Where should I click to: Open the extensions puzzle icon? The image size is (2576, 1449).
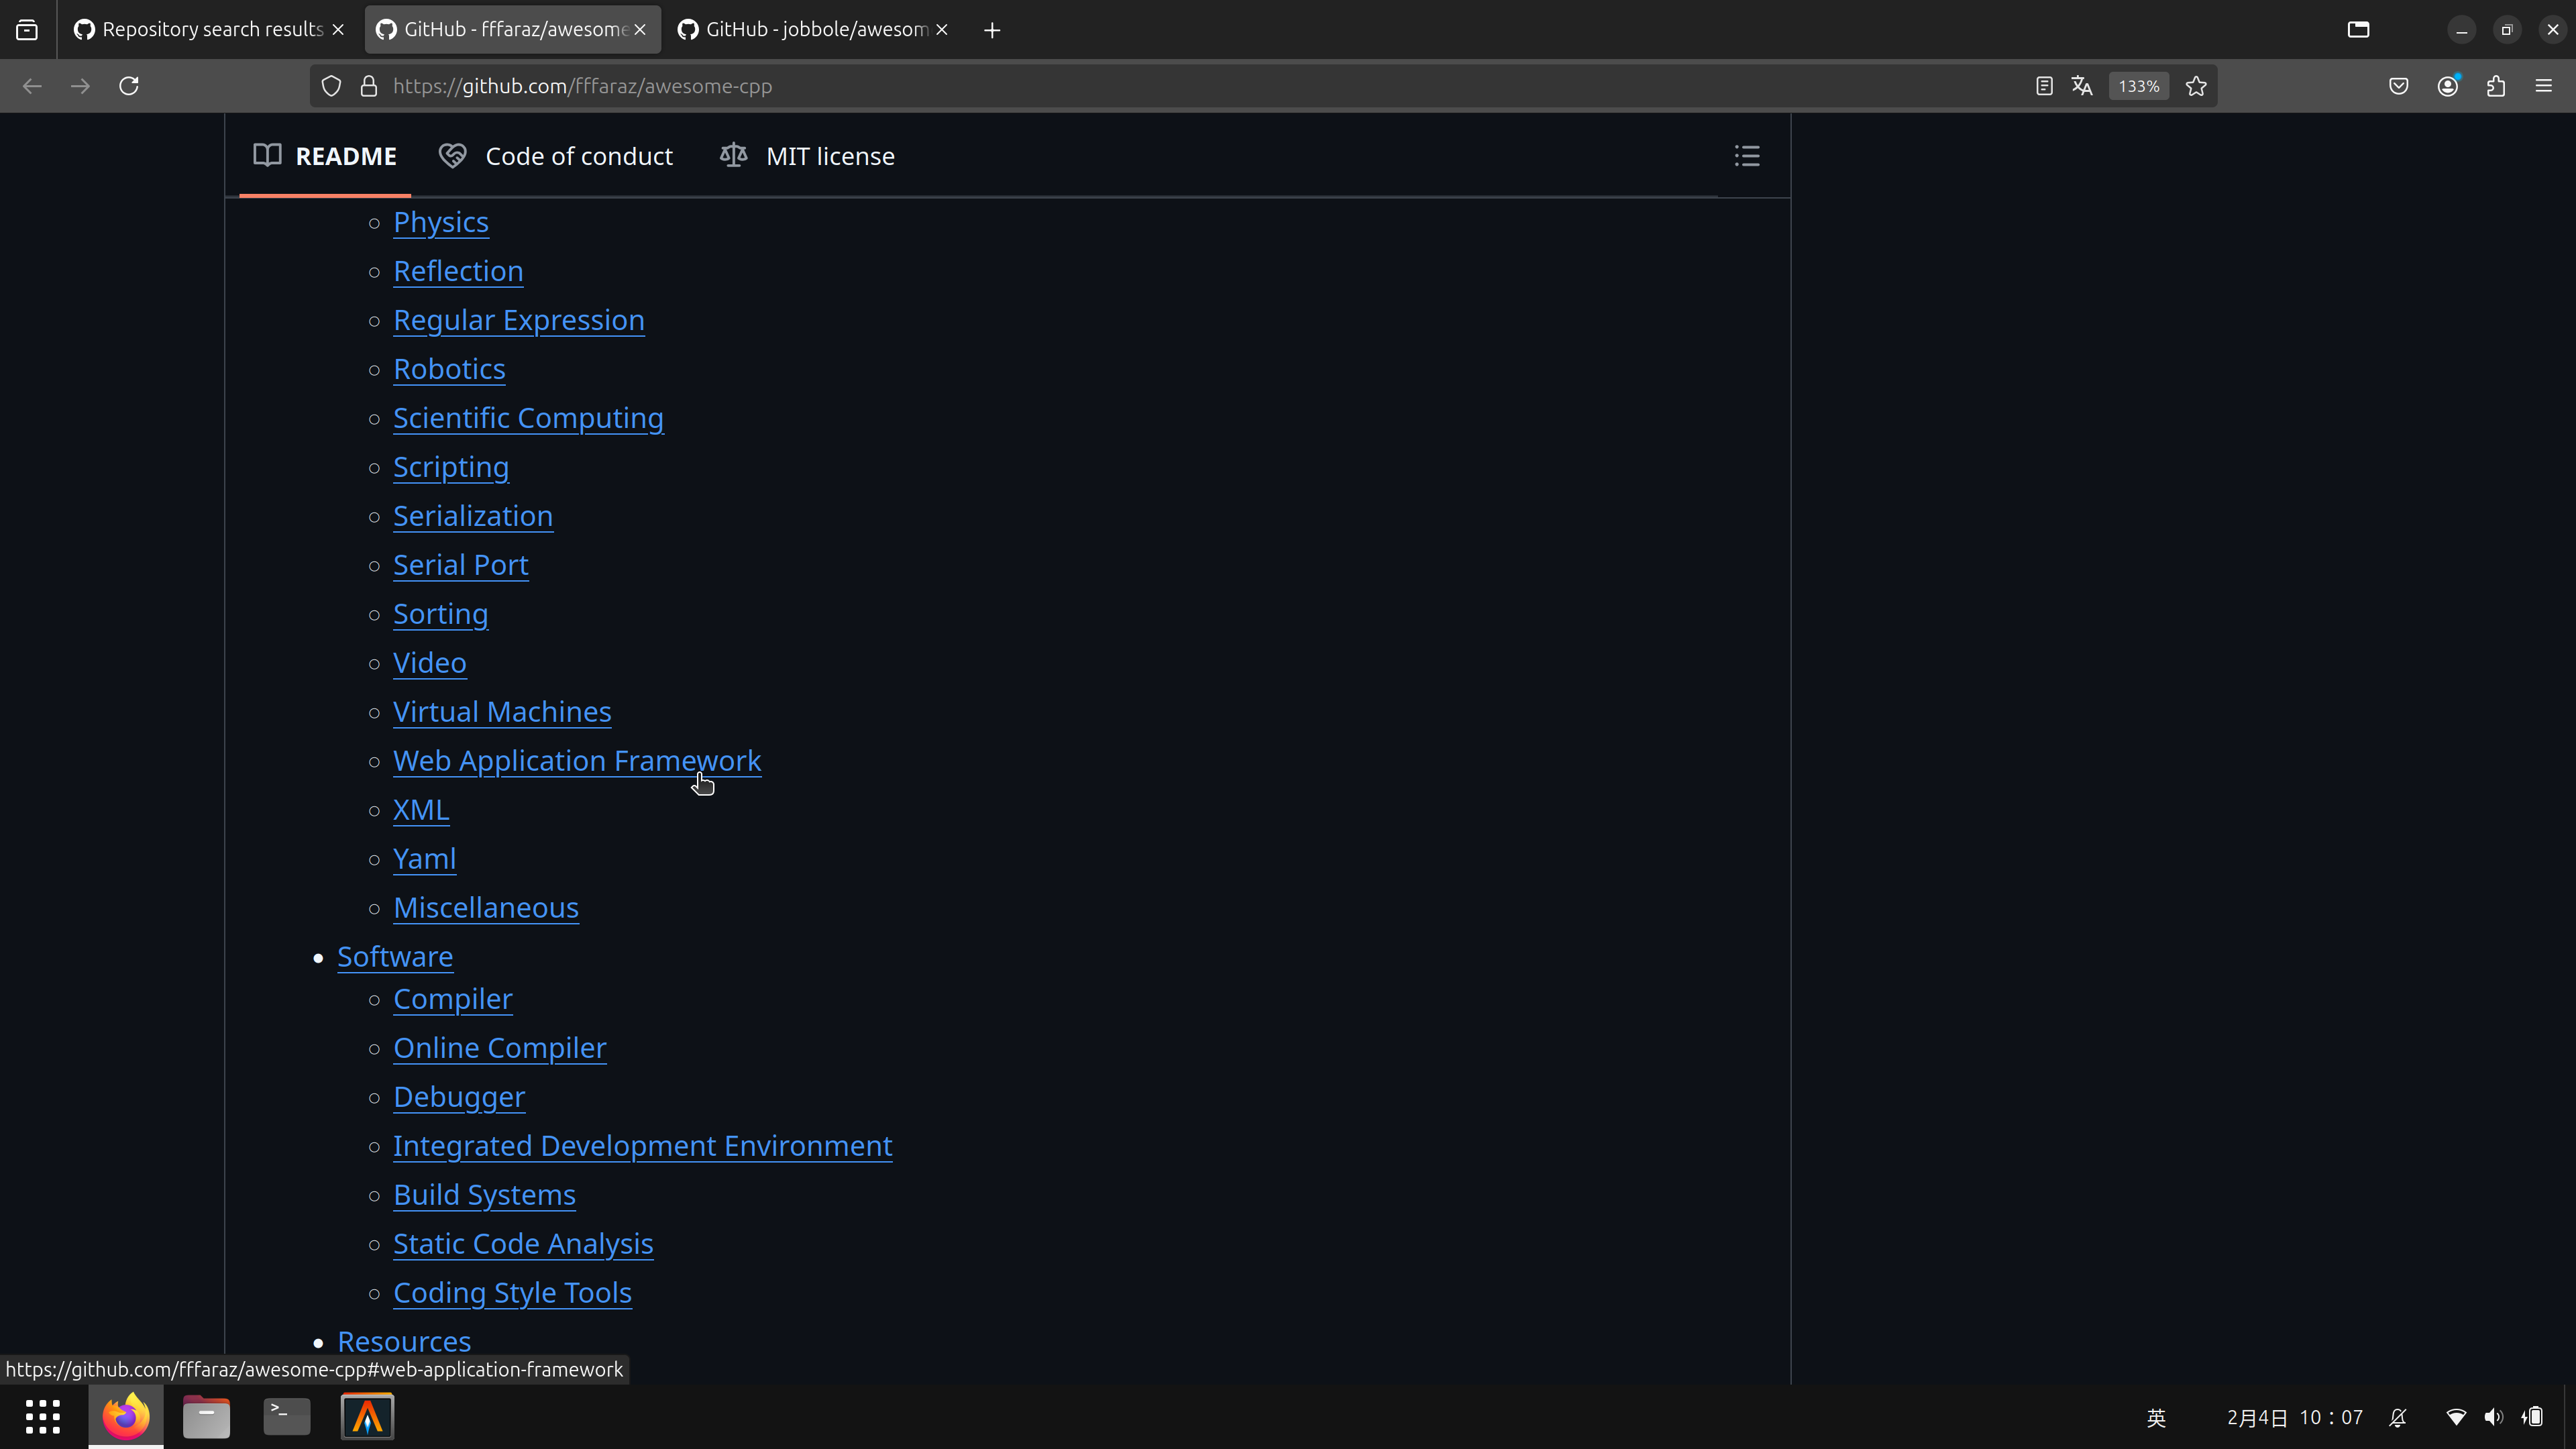(2496, 86)
